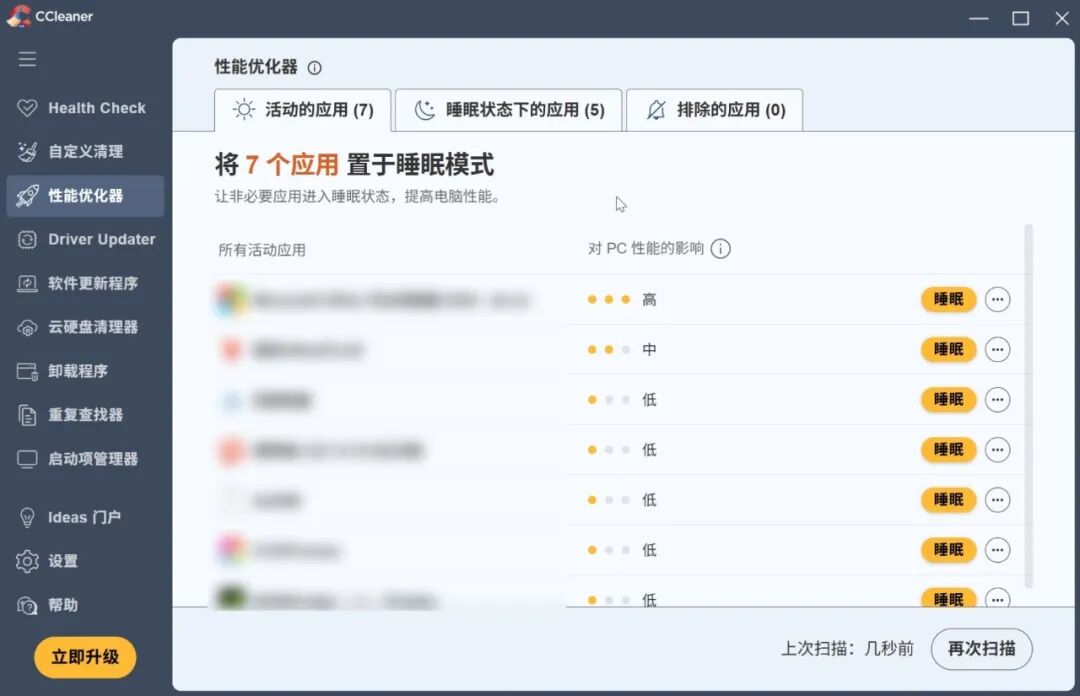Open the more options menu for the high-impact app

(997, 300)
